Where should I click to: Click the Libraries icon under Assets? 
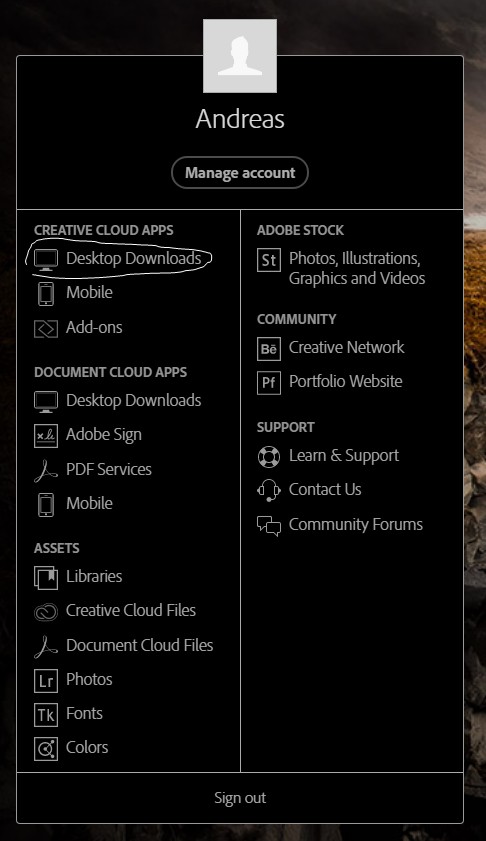(x=46, y=578)
